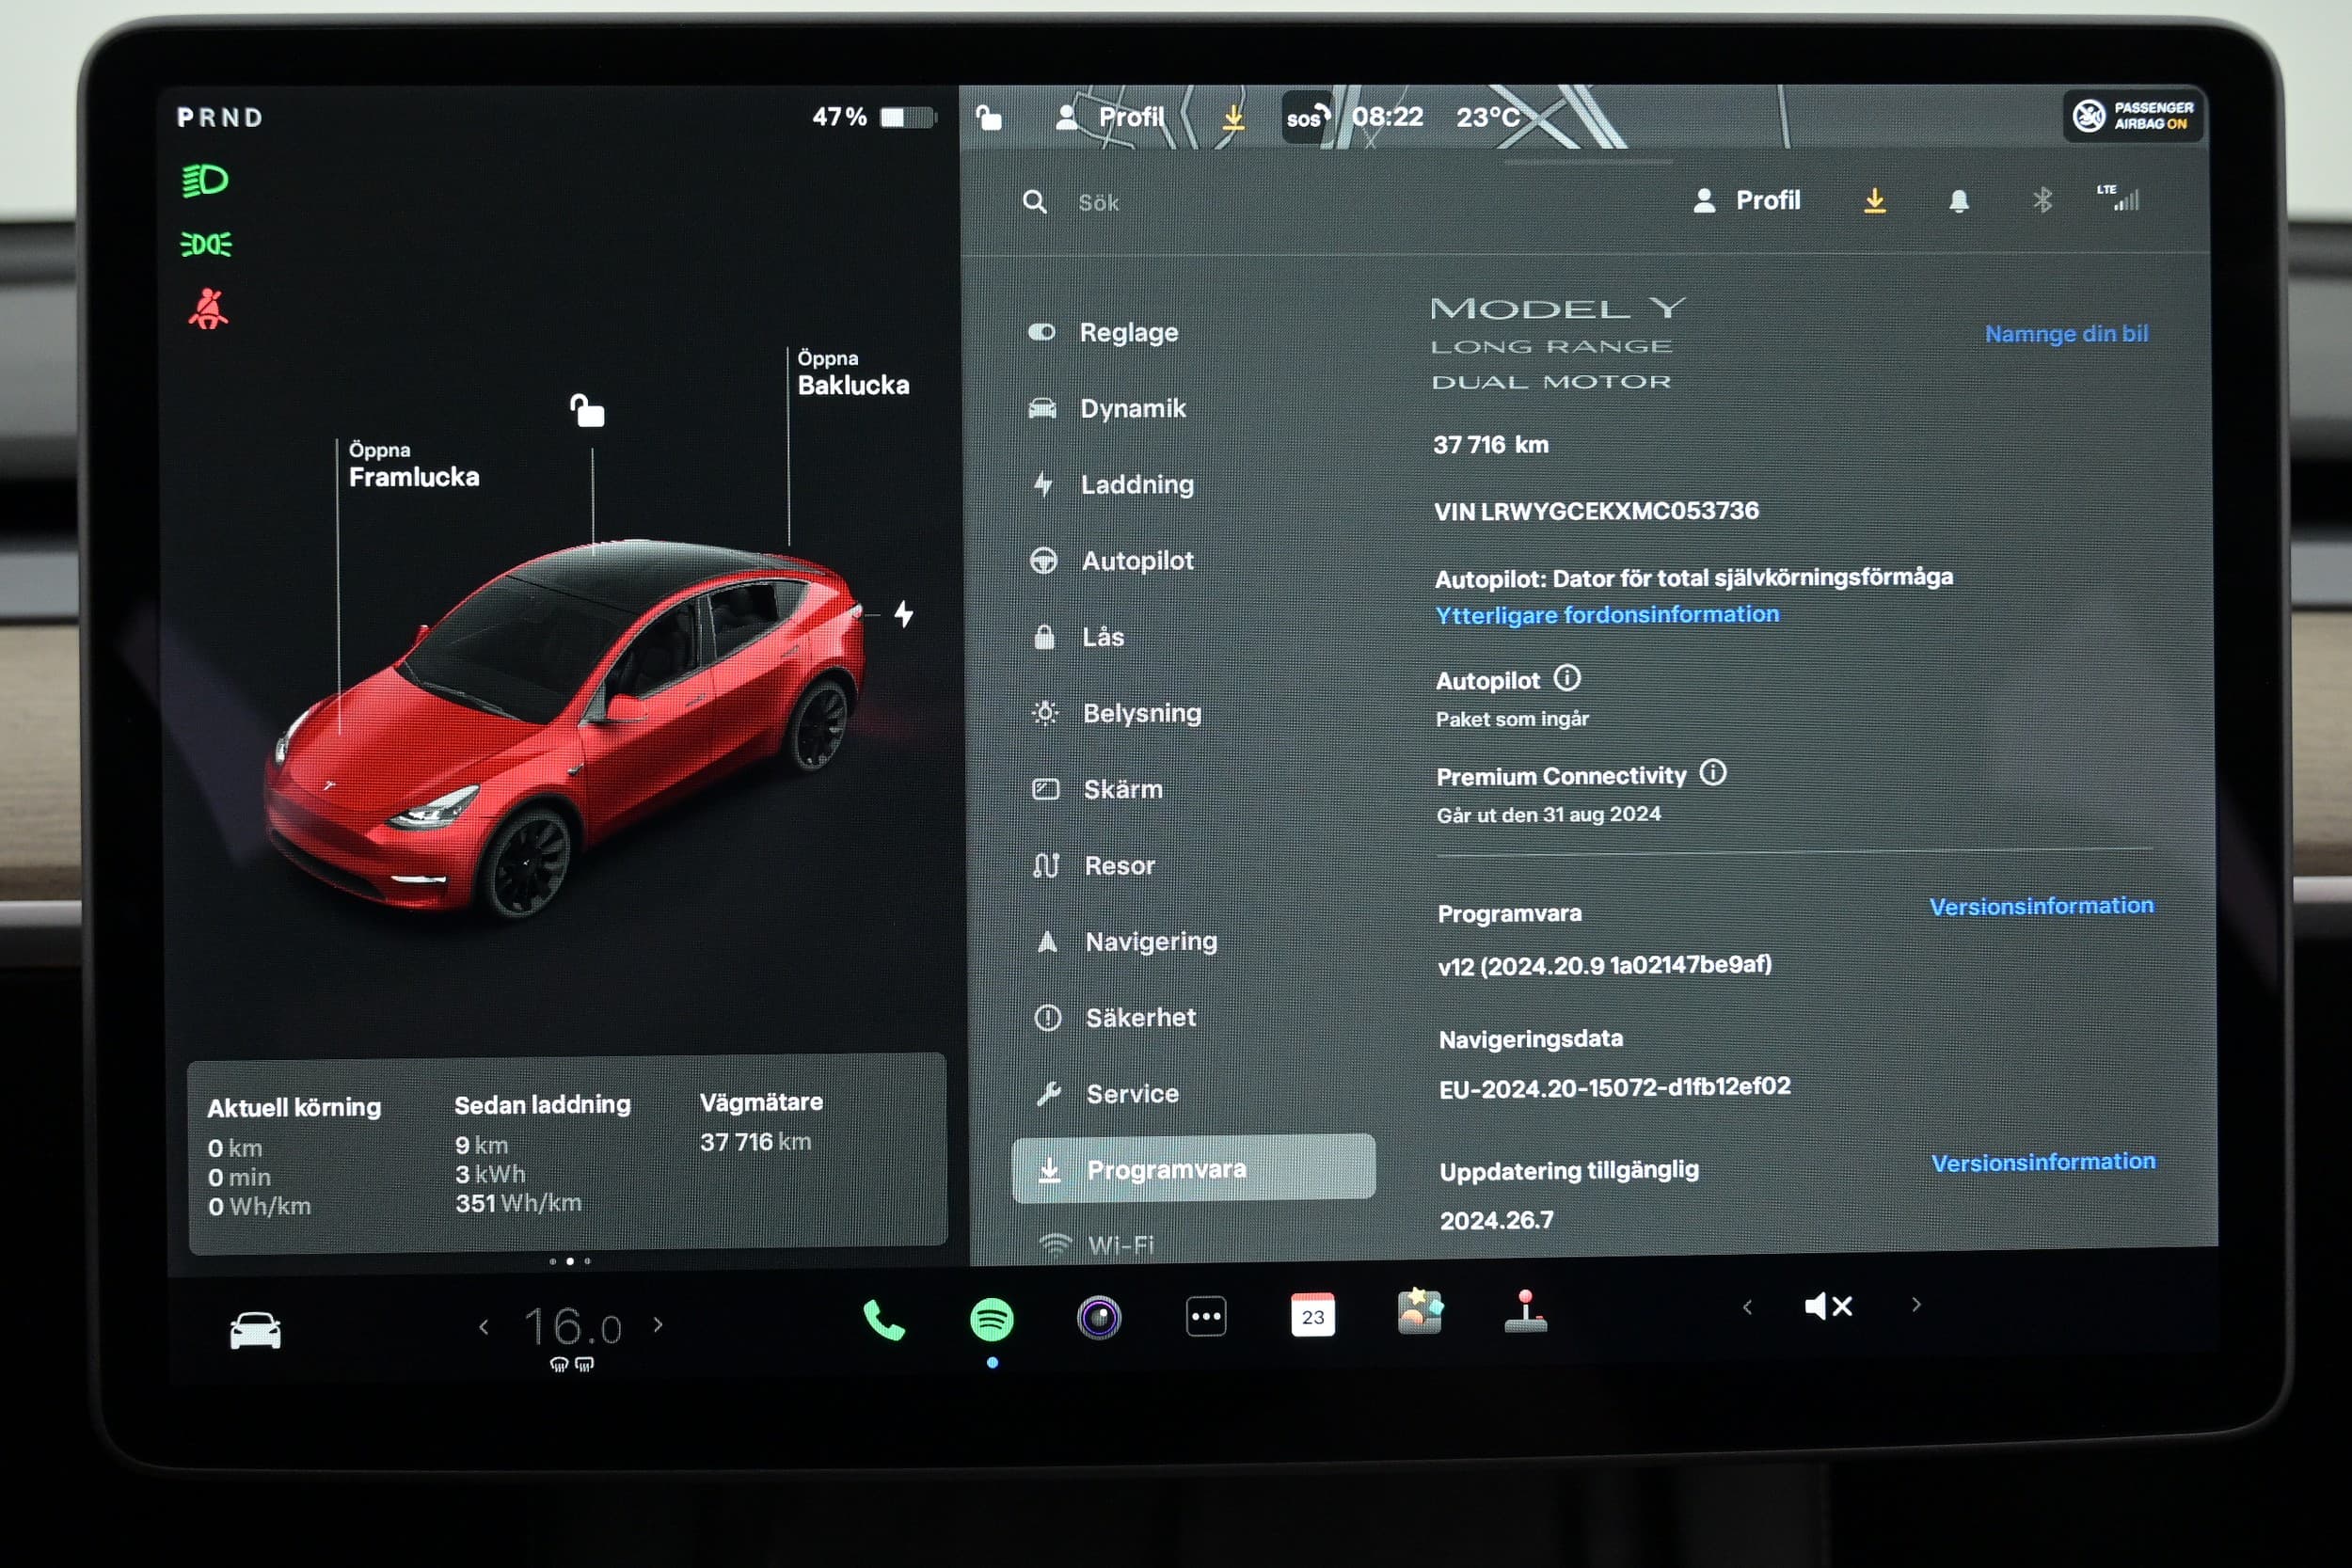Tap the 16.0 temperature display
The height and width of the screenshot is (1568, 2352).
point(573,1327)
